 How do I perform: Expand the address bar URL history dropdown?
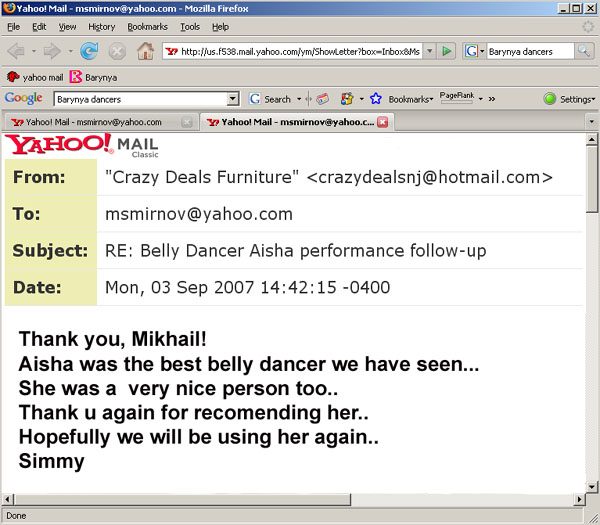click(429, 50)
